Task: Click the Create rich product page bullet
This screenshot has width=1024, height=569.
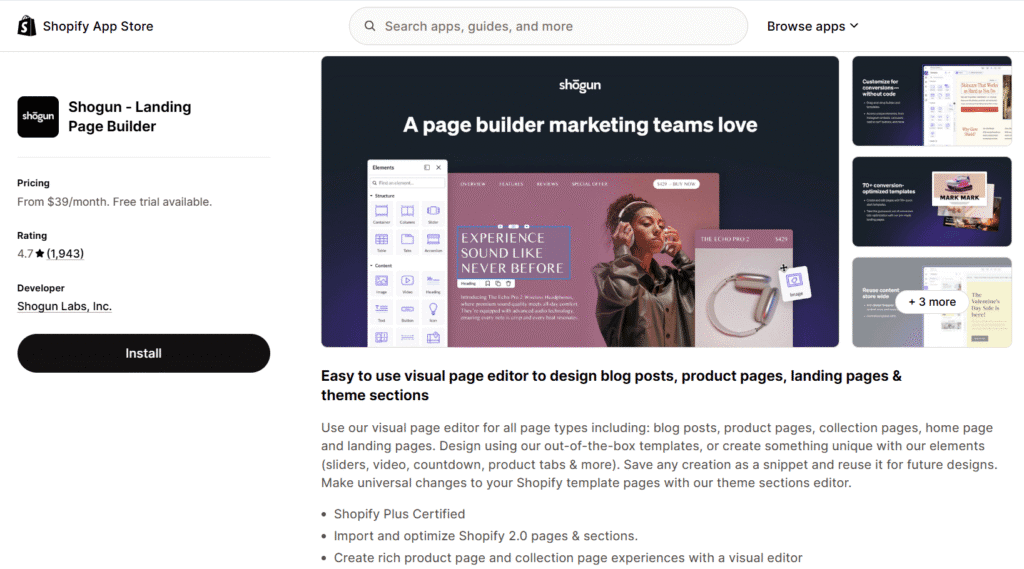Action: pyautogui.click(x=568, y=558)
